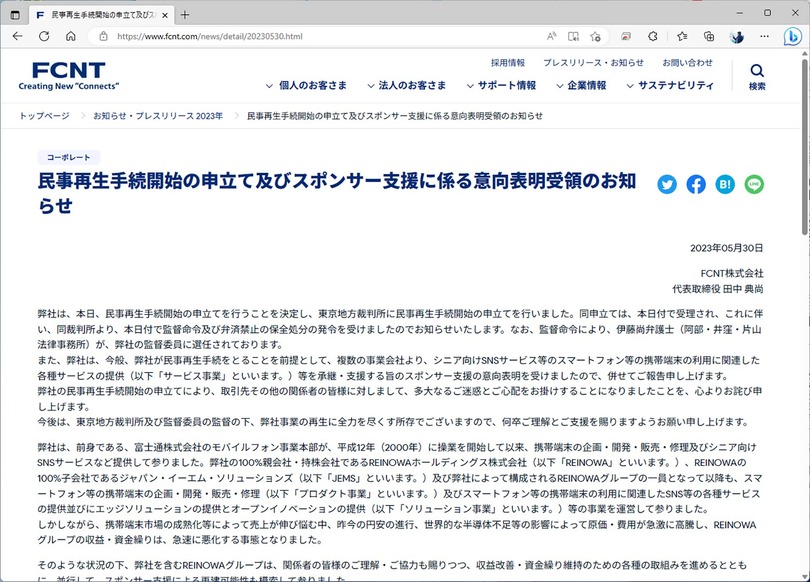The image size is (810, 582).
Task: Open the Bing sidebar button
Action: (792, 37)
